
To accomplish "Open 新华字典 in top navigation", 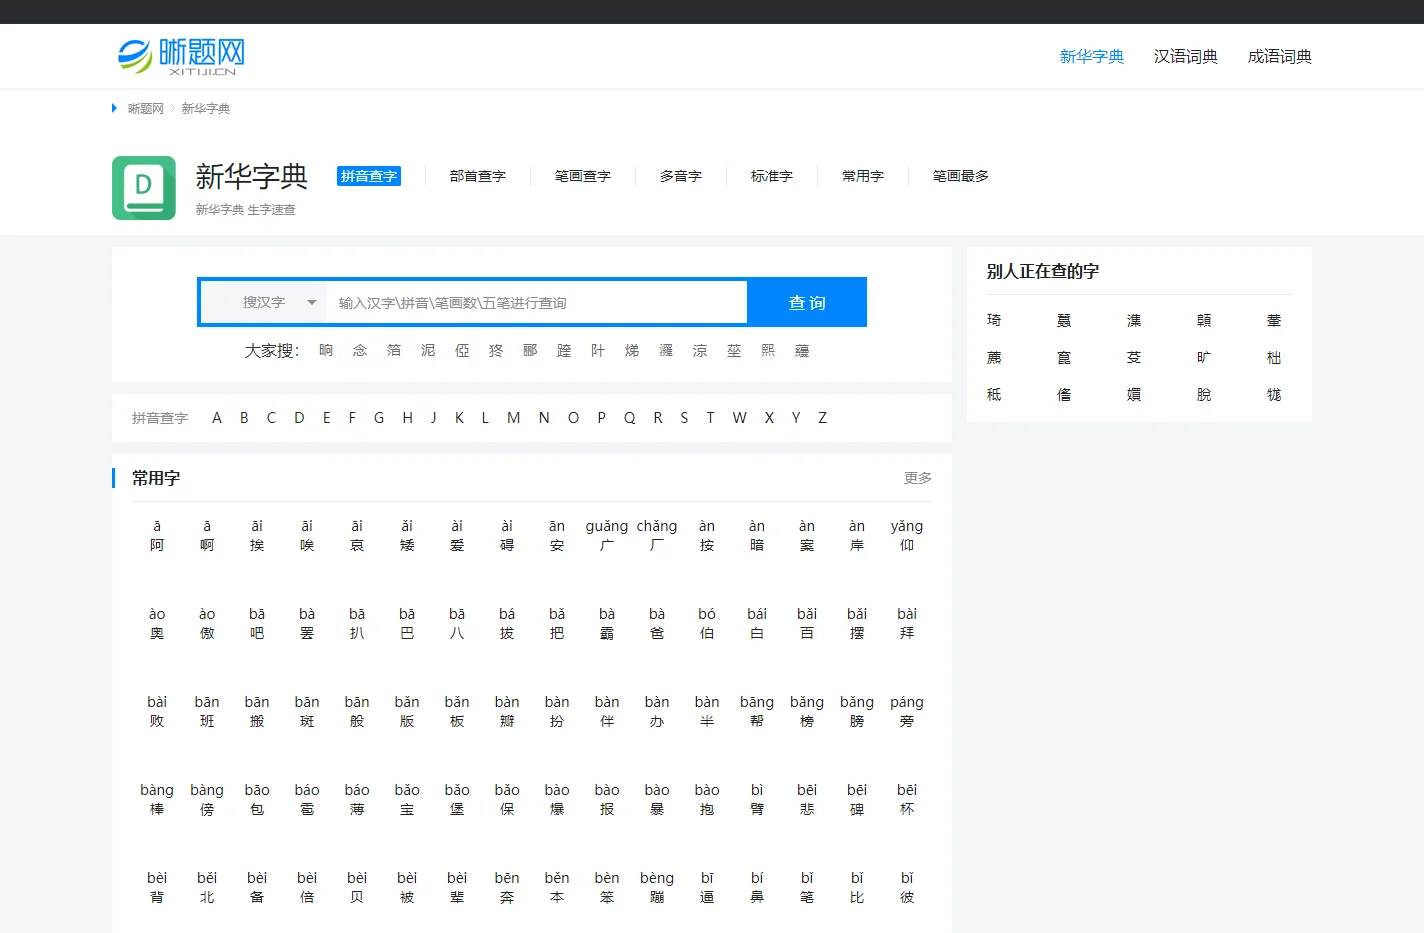I will [x=1092, y=56].
